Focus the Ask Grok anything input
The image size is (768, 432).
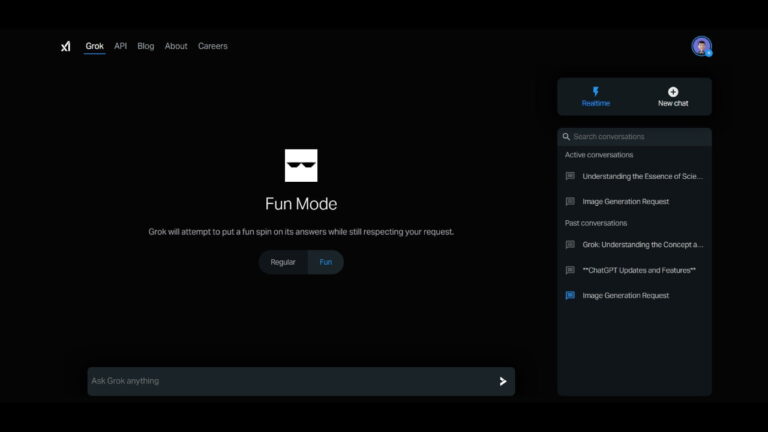[301, 381]
